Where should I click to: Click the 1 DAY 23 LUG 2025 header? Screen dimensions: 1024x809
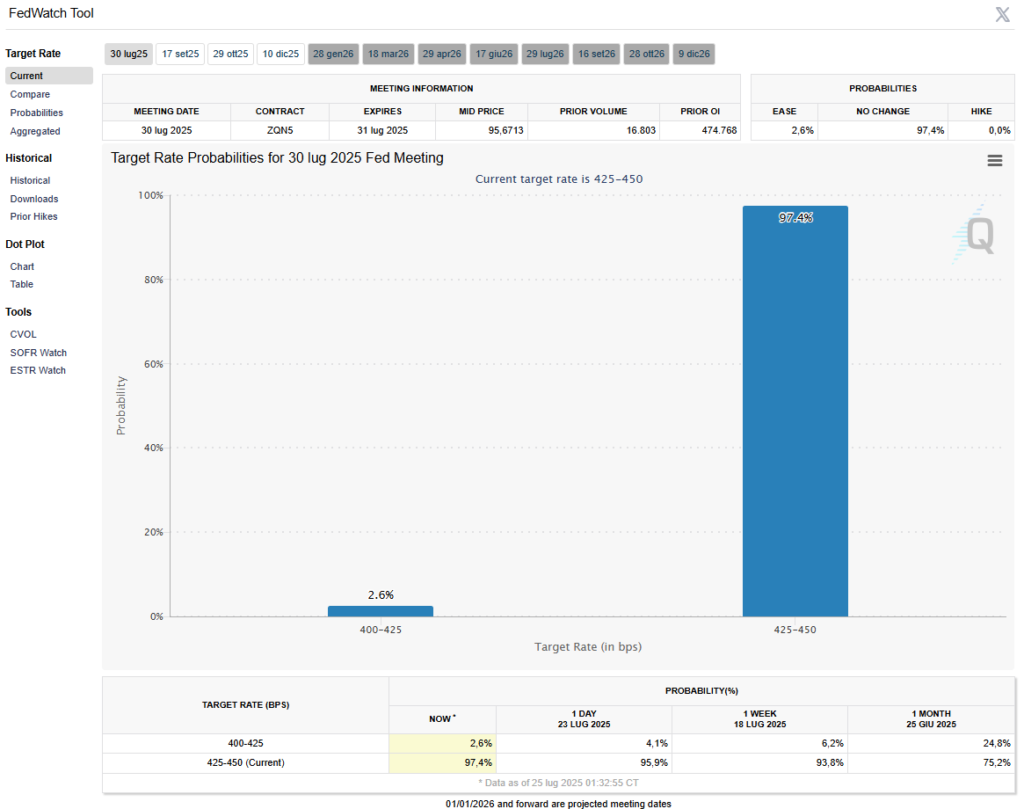pyautogui.click(x=584, y=719)
